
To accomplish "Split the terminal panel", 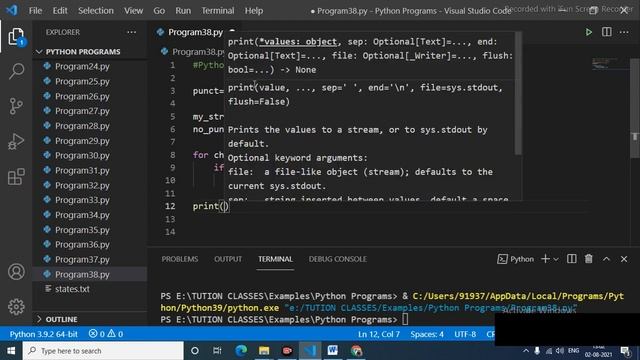I will 571,259.
